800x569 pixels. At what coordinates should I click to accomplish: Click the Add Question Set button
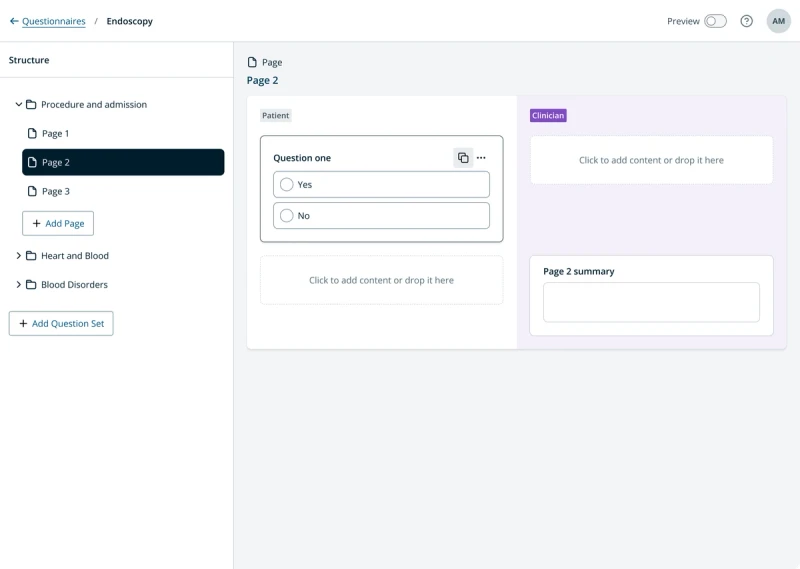[61, 324]
